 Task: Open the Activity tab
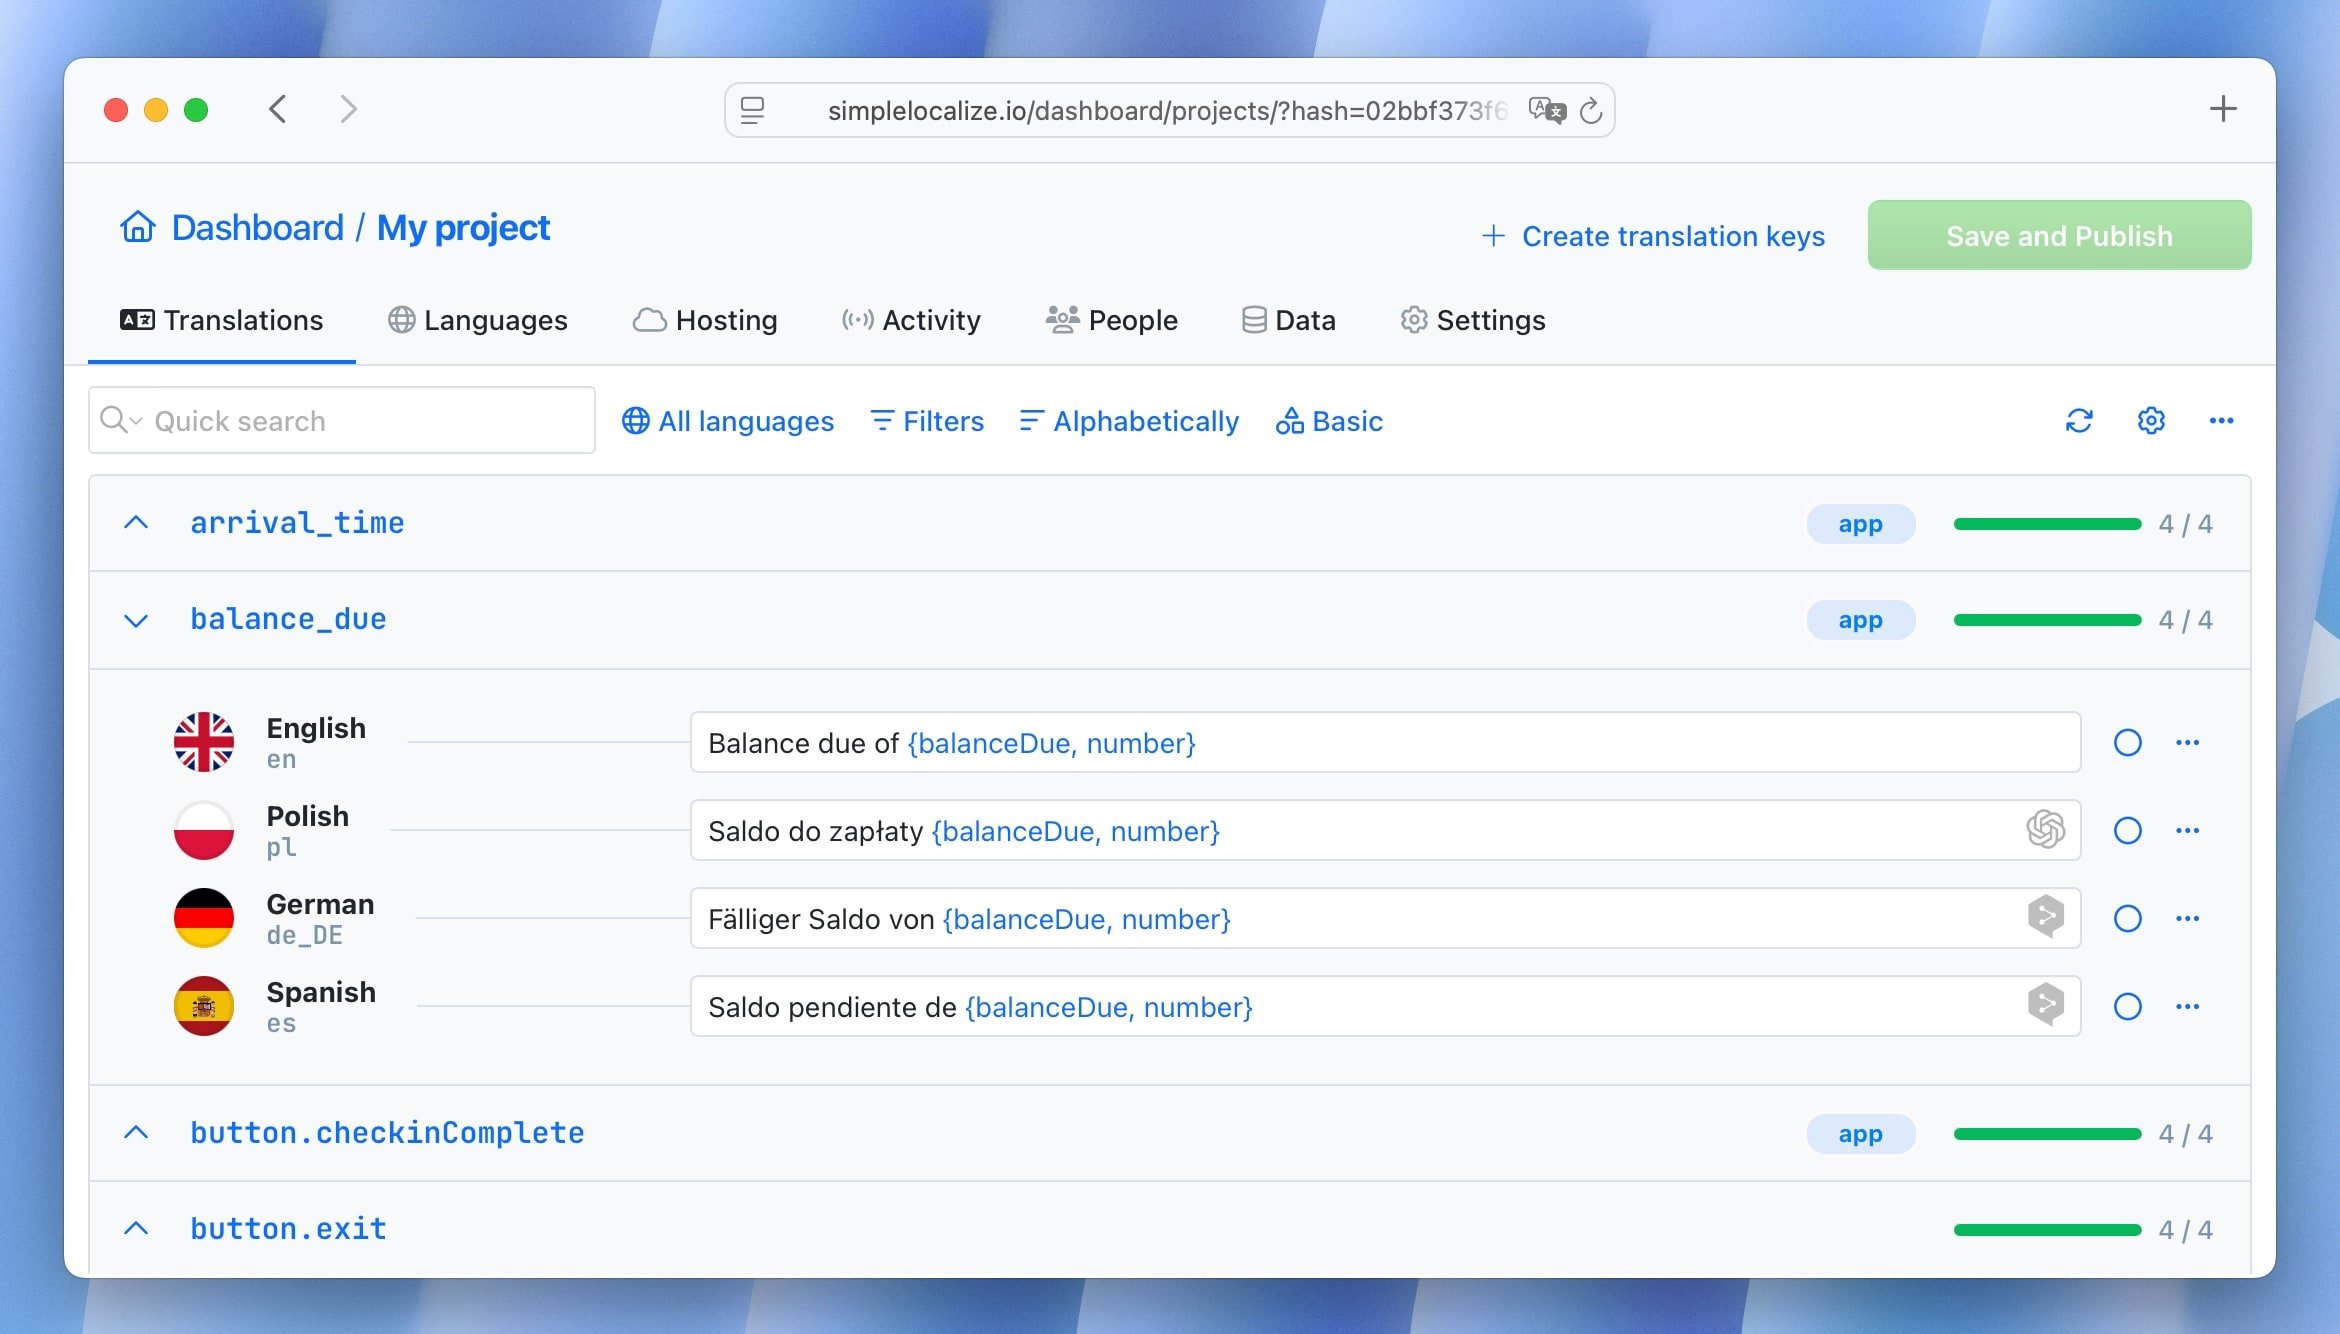point(911,320)
